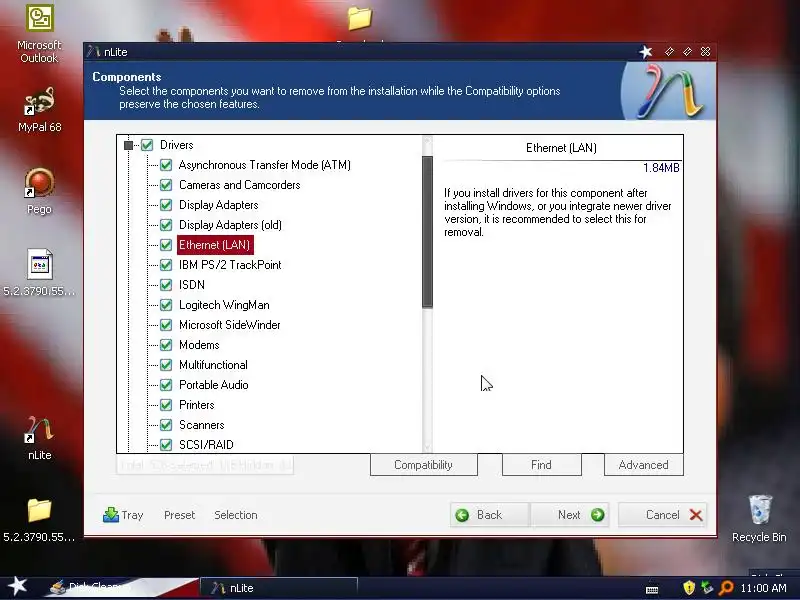Click the components list scrollbar thumb

[428, 232]
